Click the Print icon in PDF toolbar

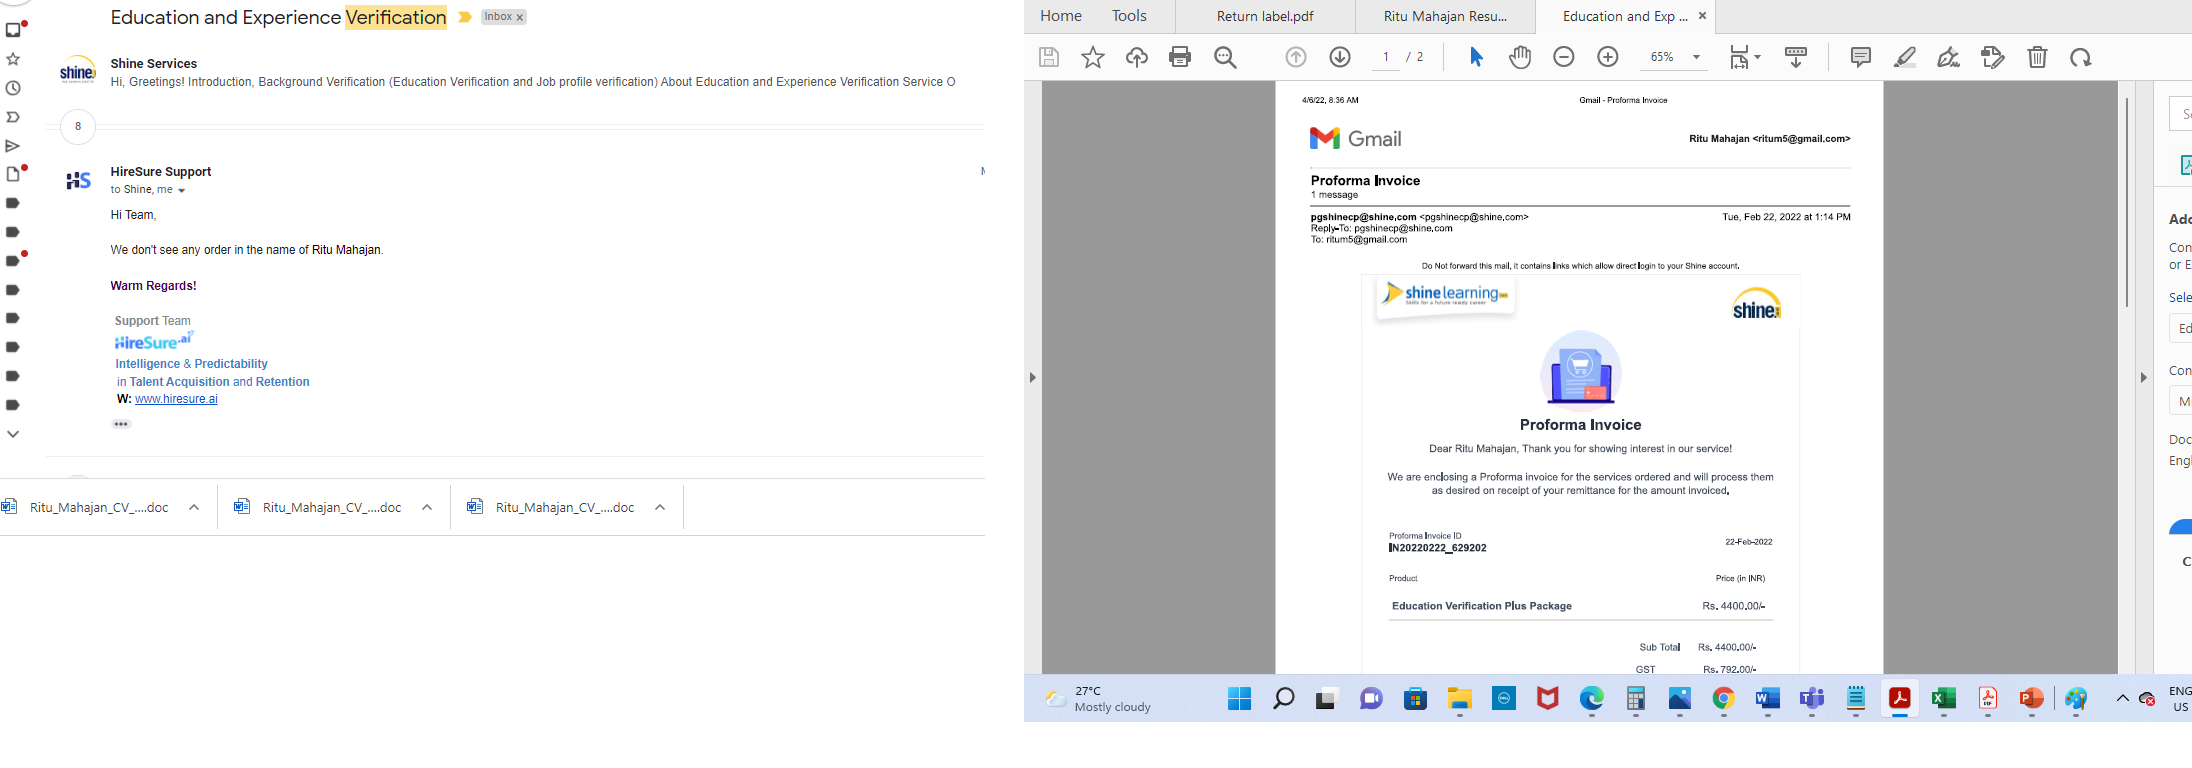(1180, 57)
